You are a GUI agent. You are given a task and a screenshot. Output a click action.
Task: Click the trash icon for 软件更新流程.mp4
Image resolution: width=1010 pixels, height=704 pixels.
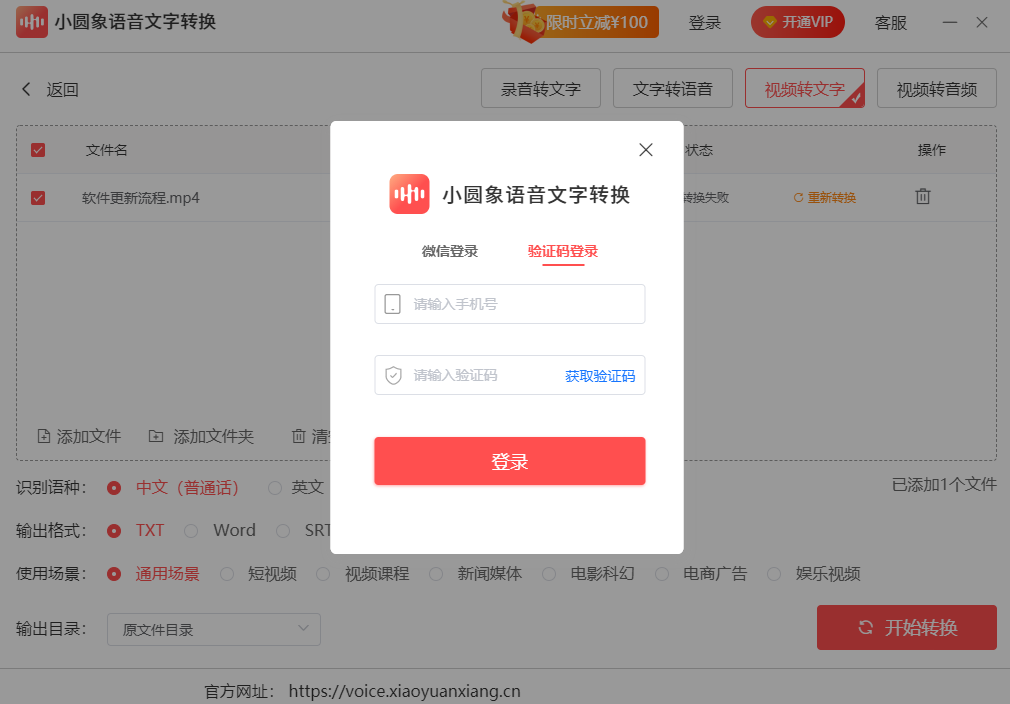click(922, 196)
